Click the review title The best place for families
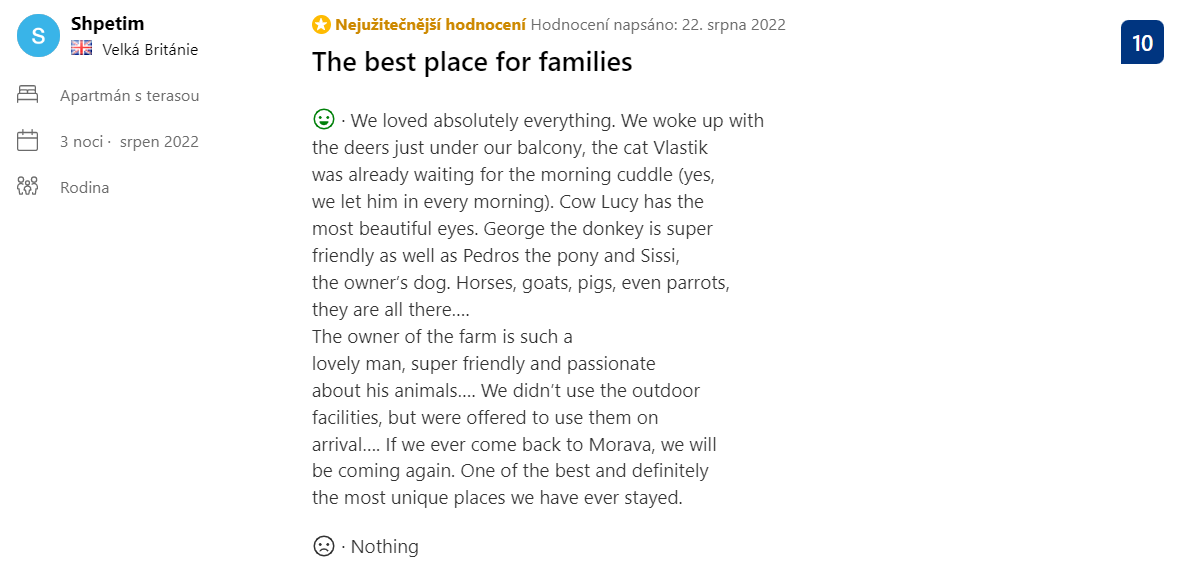The height and width of the screenshot is (574, 1177). (x=472, y=62)
